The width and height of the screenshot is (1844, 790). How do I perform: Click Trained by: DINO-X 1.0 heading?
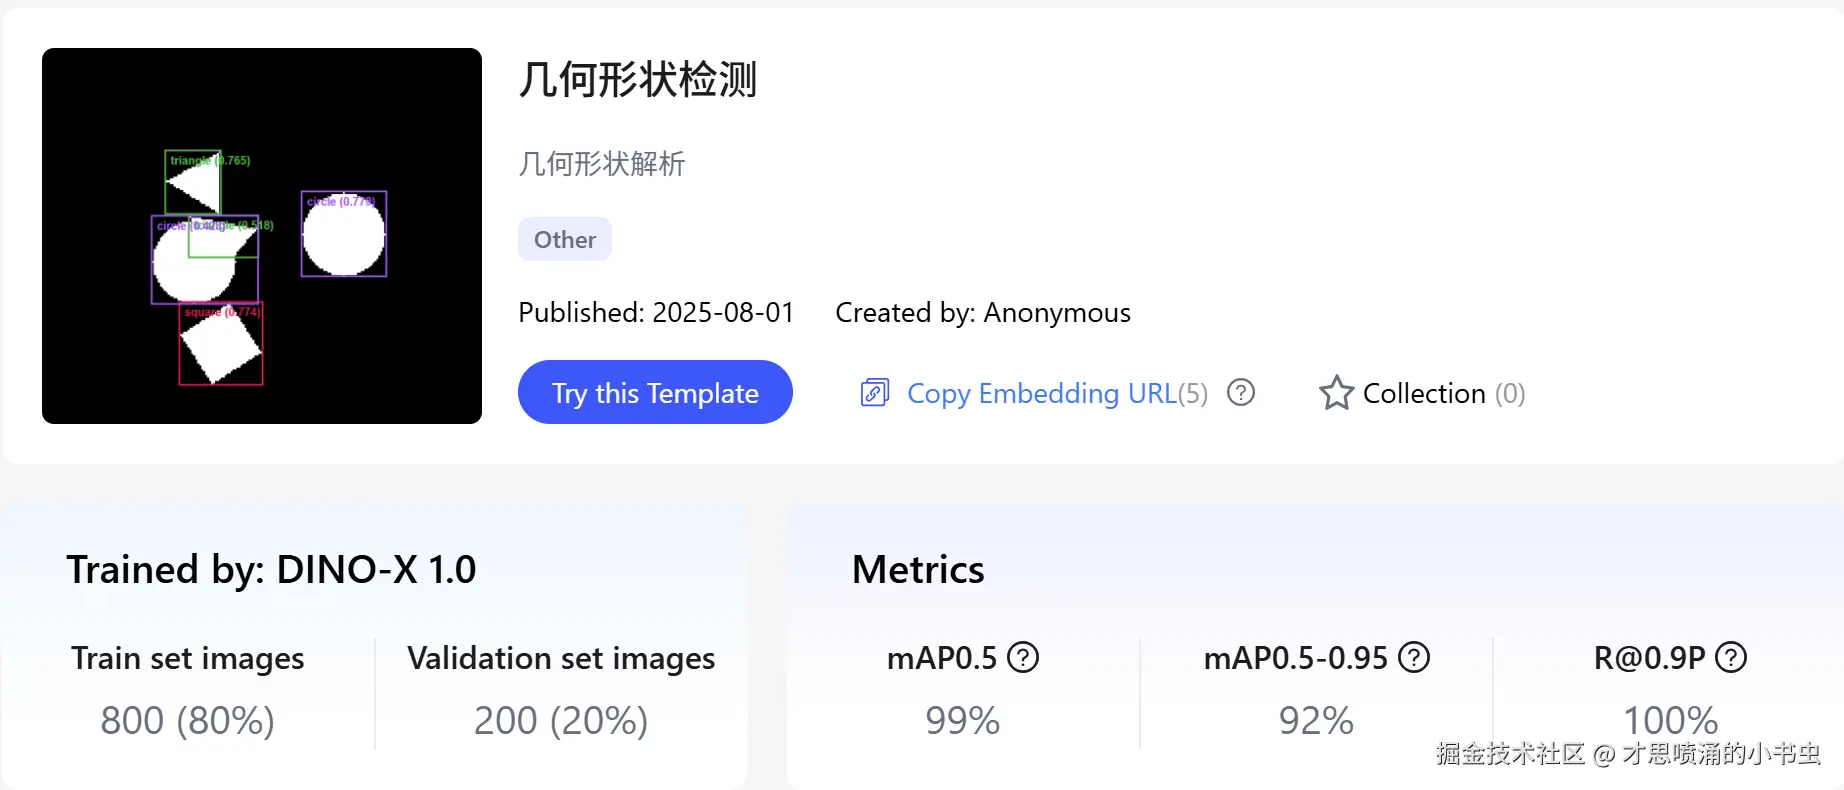(x=271, y=569)
